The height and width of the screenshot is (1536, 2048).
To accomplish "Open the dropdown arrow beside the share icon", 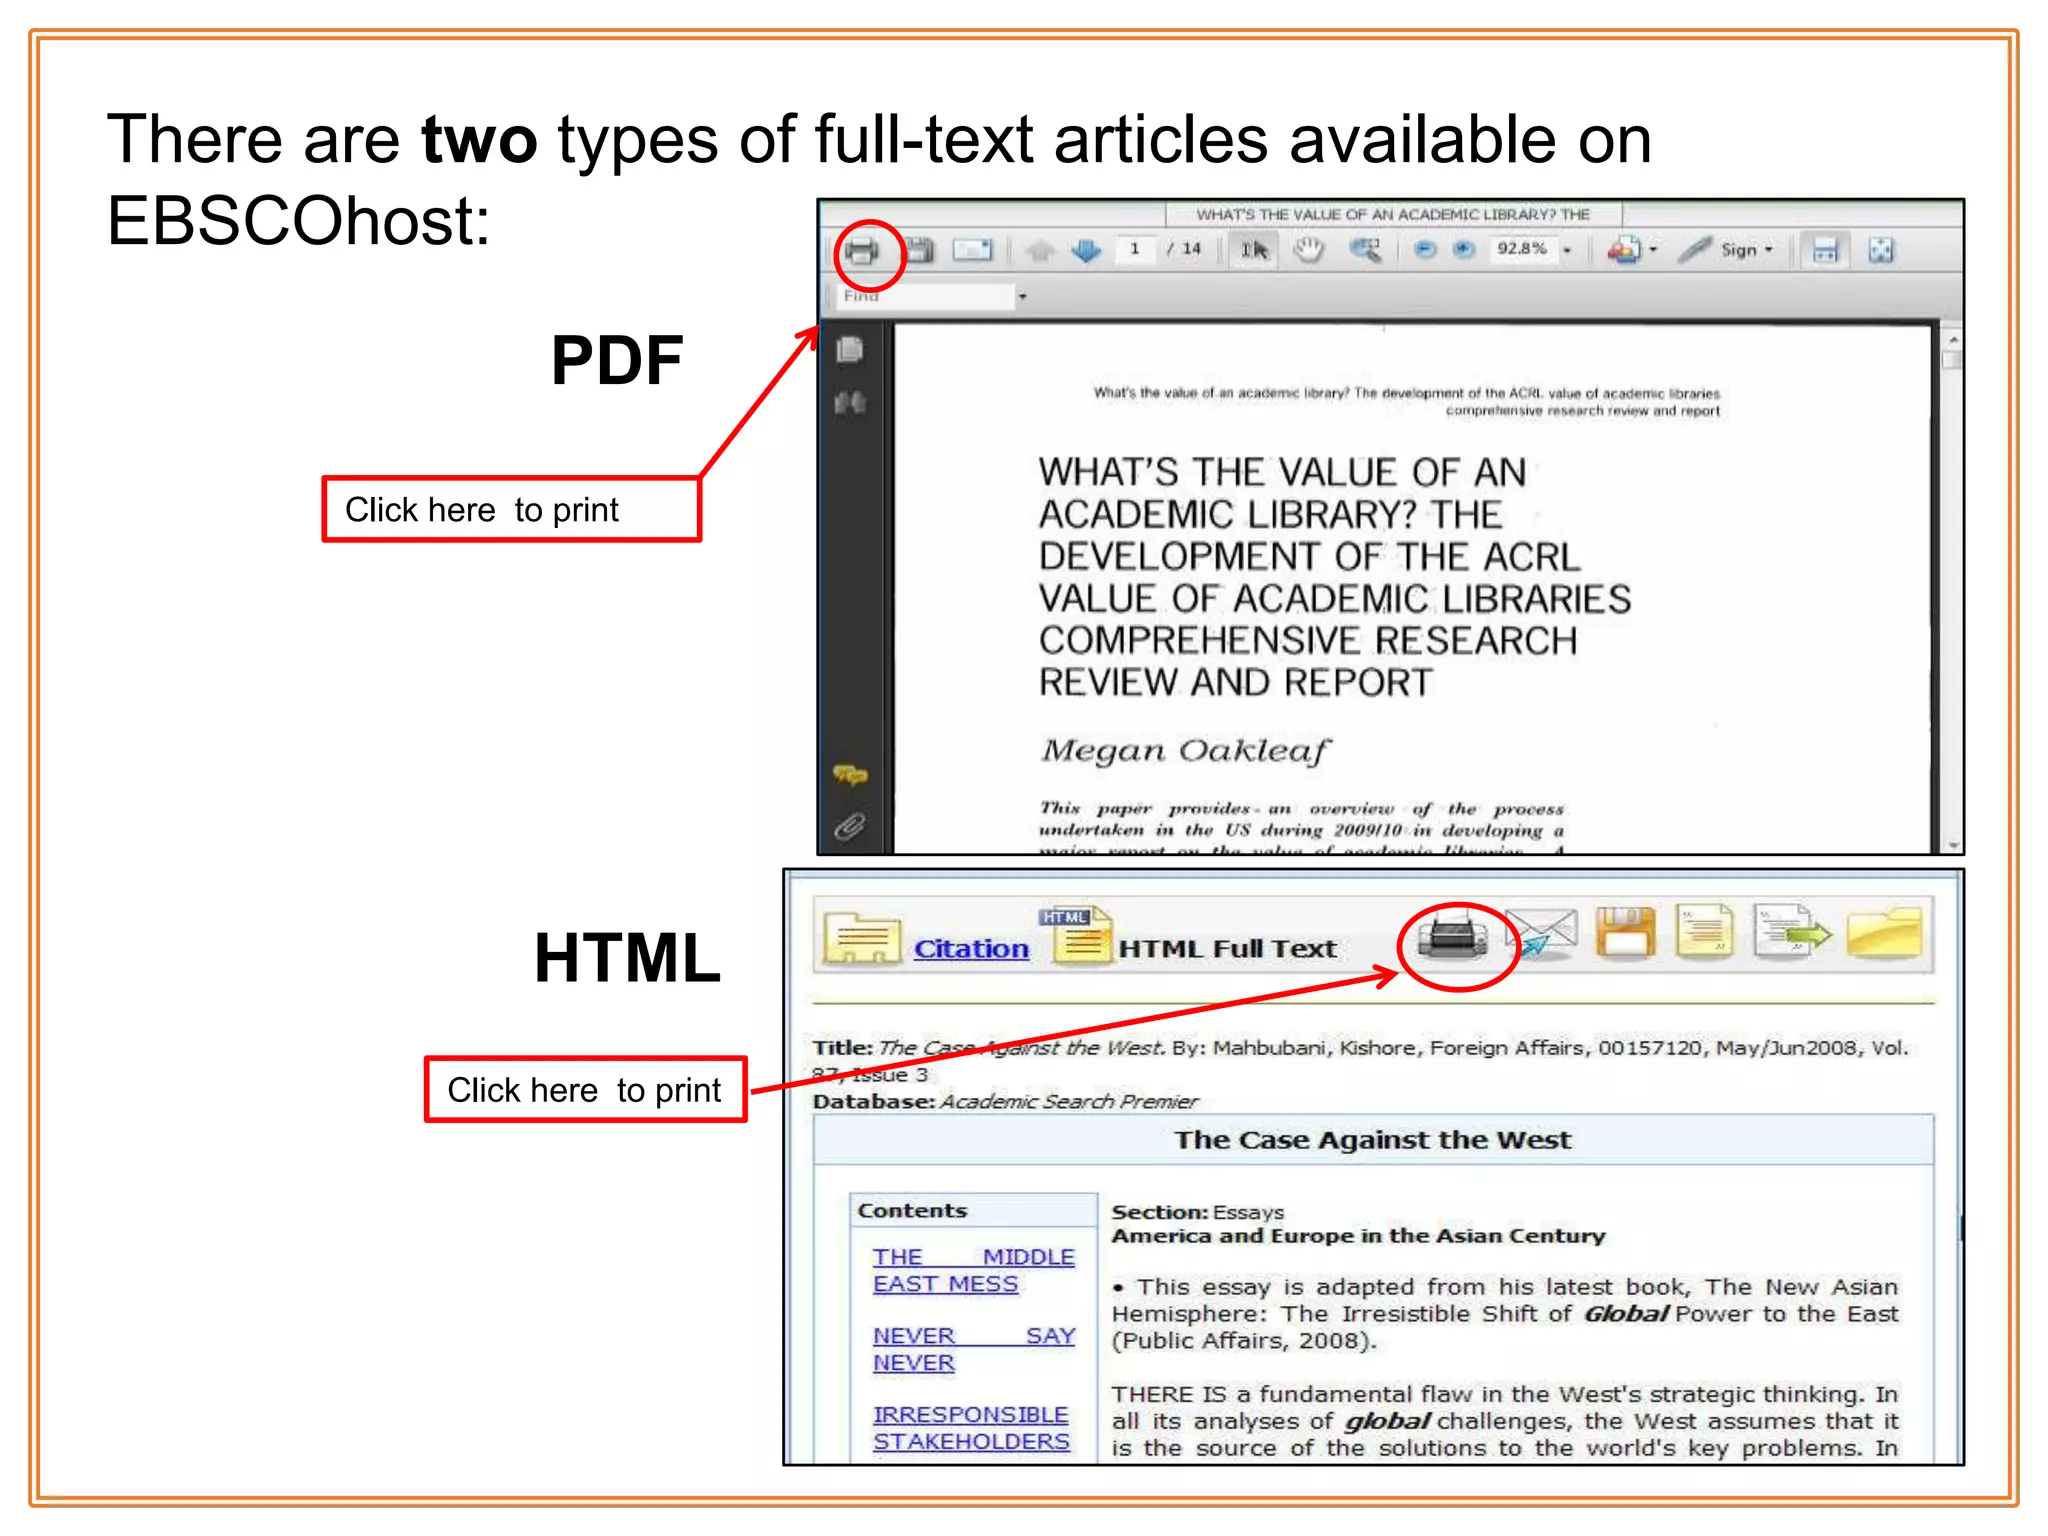I will tap(1653, 250).
